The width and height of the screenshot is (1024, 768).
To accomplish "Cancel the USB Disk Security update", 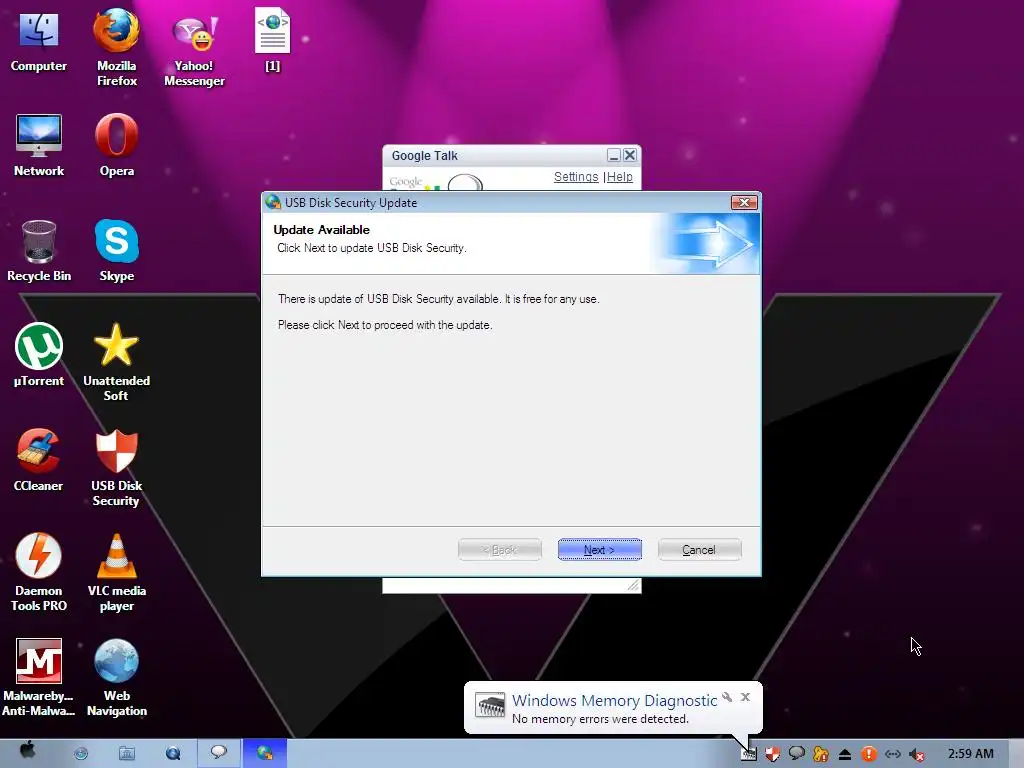I will pyautogui.click(x=699, y=550).
